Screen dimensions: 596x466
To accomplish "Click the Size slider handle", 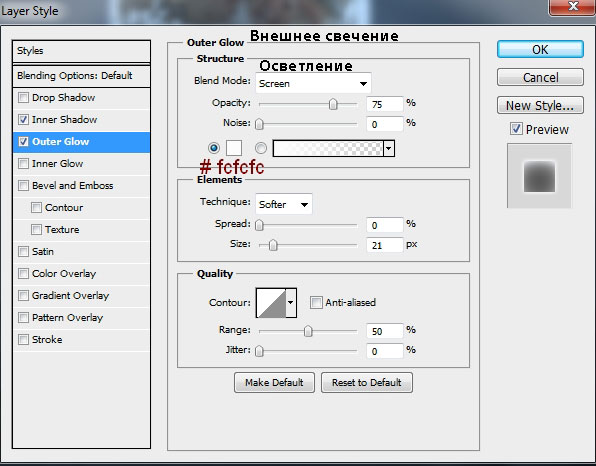I will (273, 245).
